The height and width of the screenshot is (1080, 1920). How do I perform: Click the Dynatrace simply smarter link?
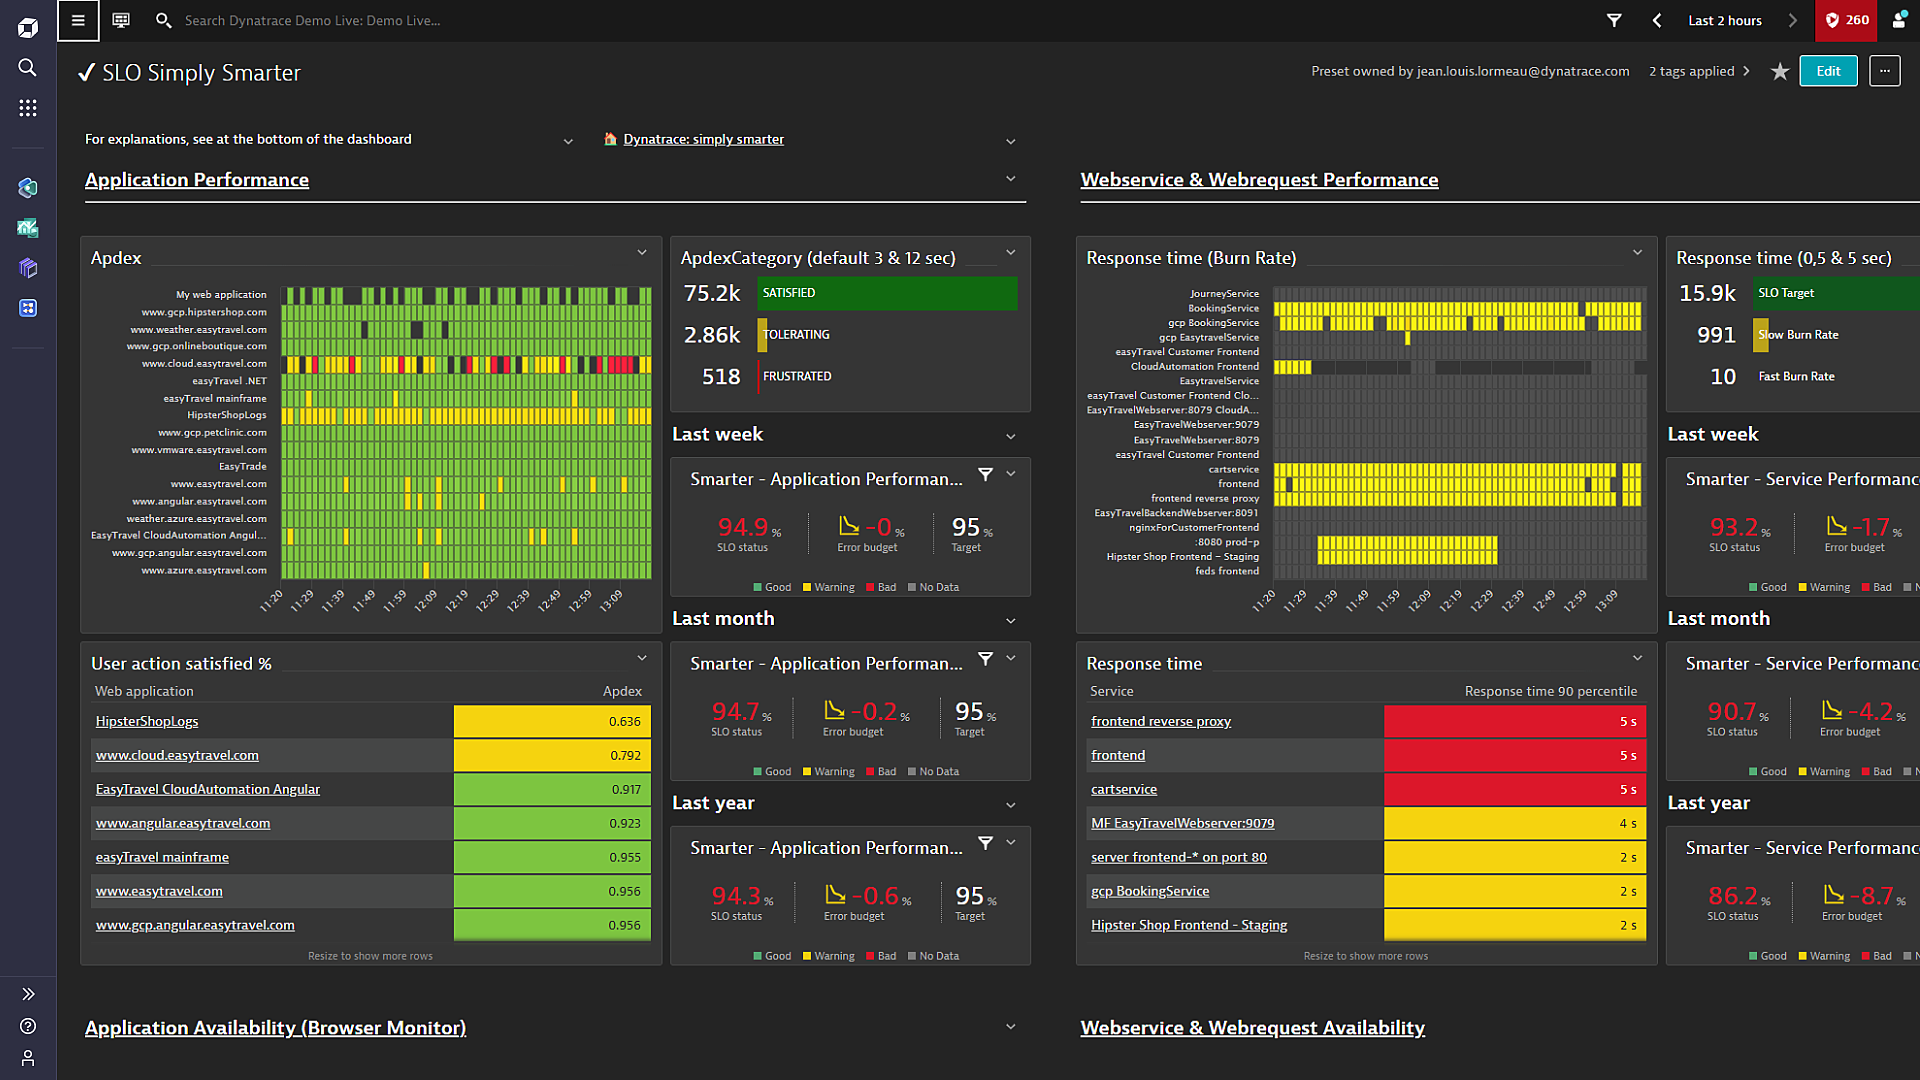tap(704, 138)
